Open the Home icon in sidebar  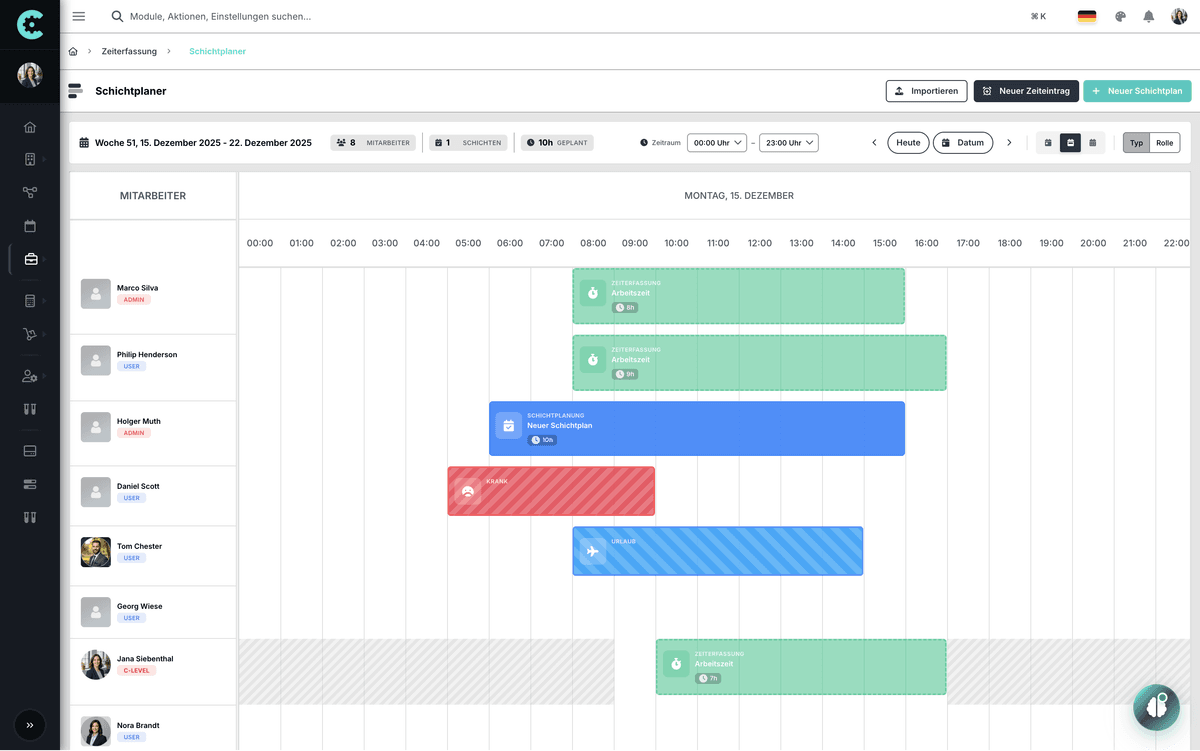click(30, 127)
